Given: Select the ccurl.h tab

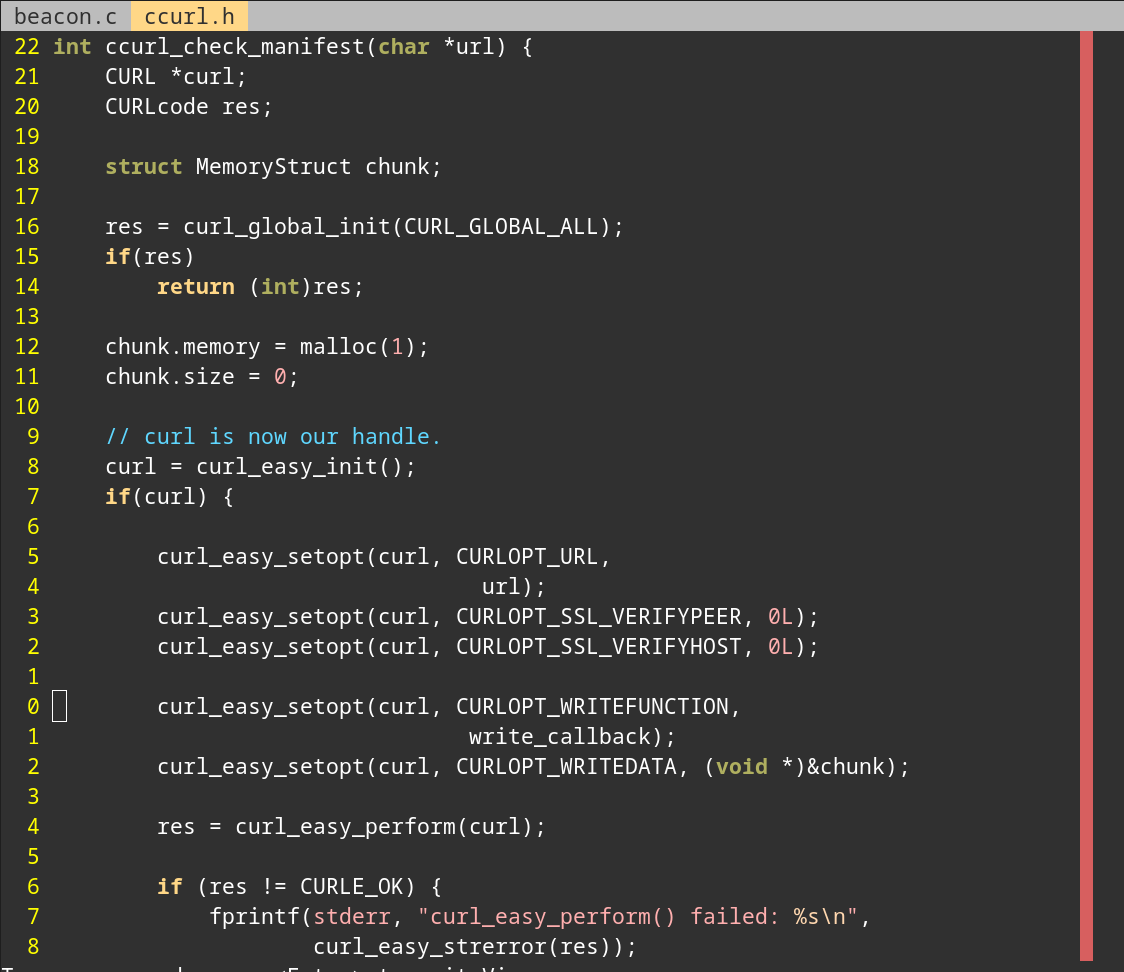Looking at the screenshot, I should [189, 16].
